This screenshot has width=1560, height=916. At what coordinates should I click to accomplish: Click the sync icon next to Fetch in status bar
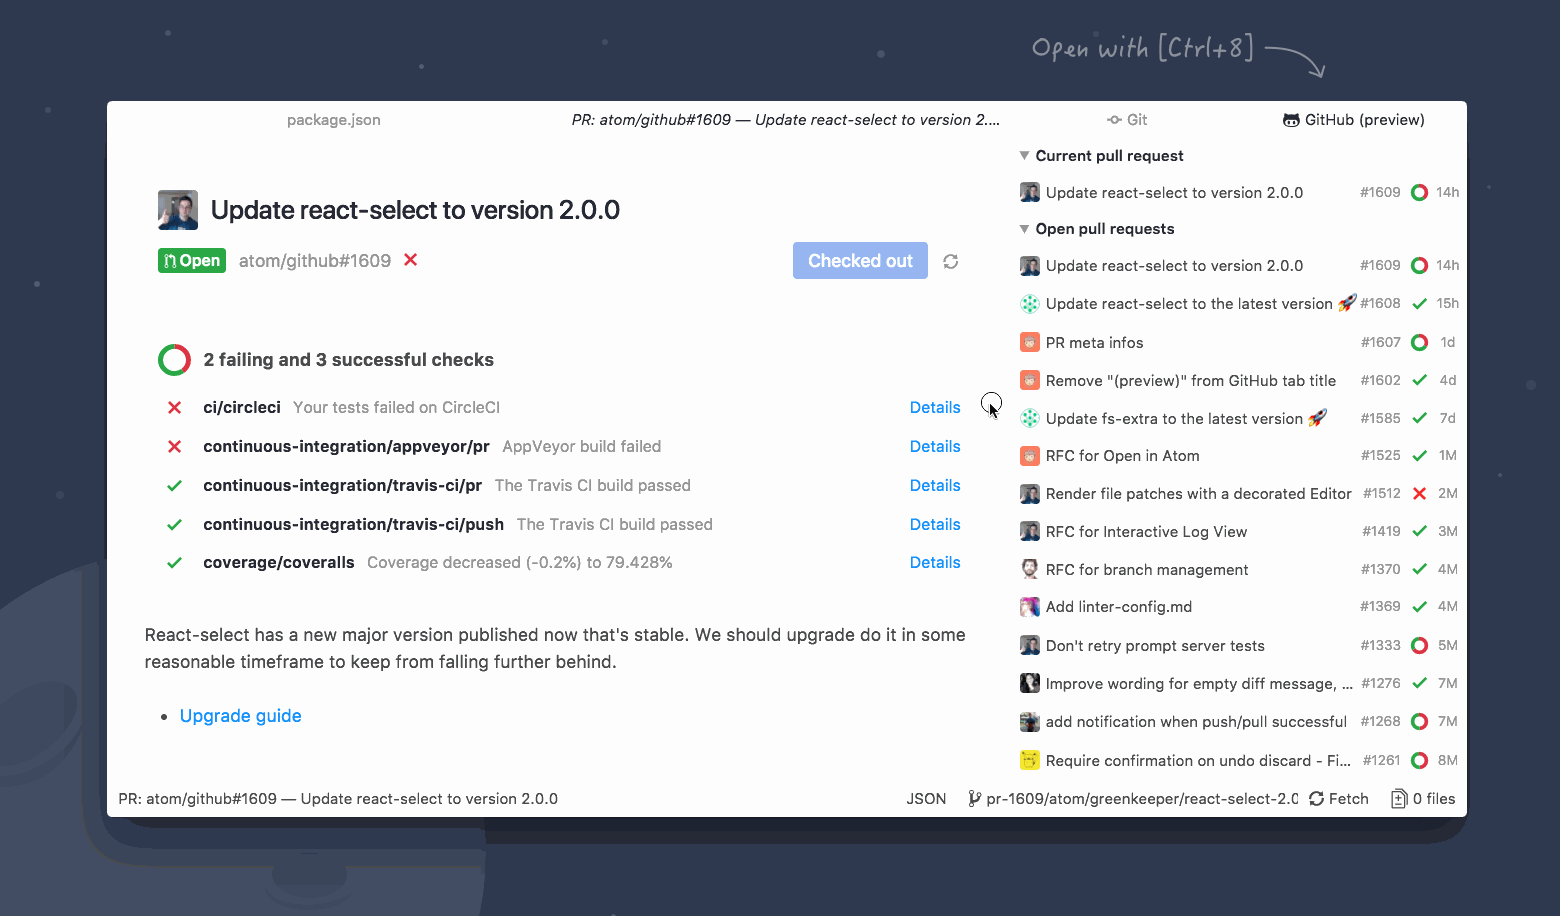[x=1317, y=798]
